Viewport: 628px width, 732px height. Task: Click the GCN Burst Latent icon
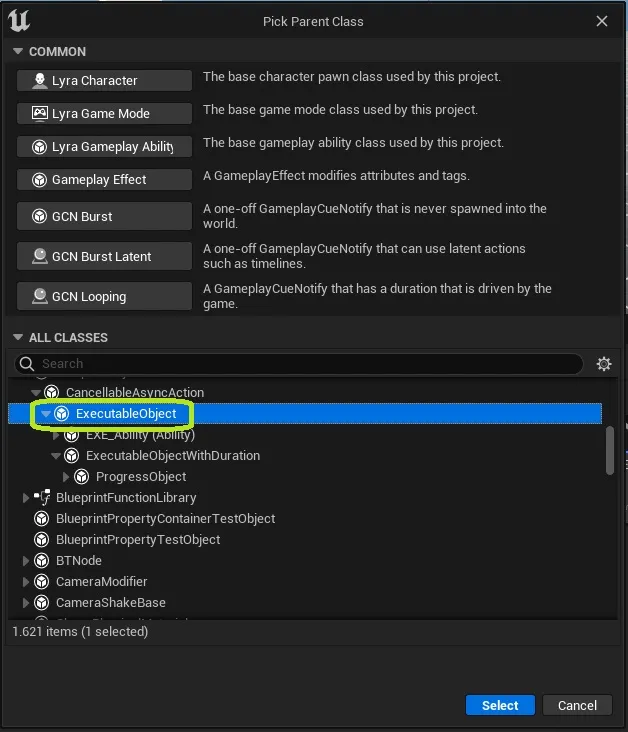[40, 256]
